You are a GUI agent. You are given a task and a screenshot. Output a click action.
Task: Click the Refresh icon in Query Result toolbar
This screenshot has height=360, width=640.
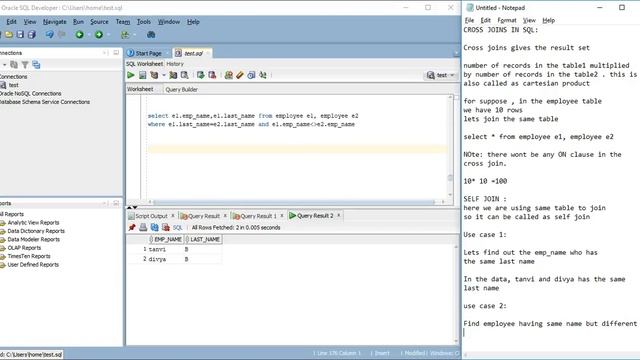(x=154, y=227)
